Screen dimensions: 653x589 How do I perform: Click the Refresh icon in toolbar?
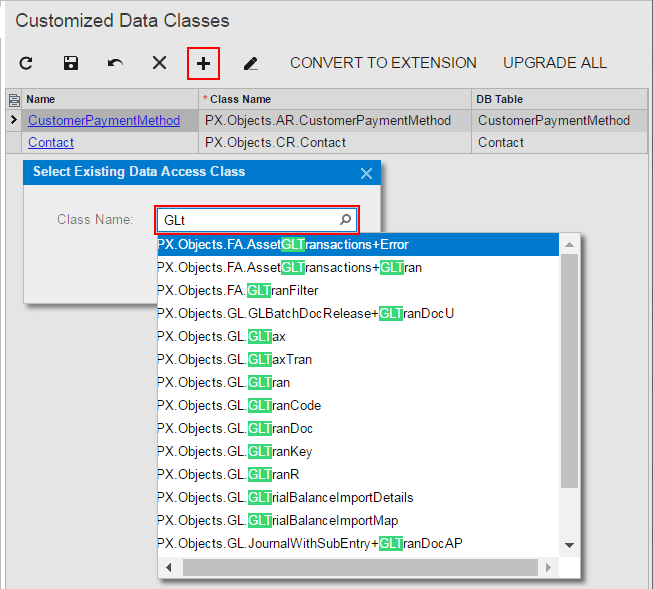(x=26, y=63)
